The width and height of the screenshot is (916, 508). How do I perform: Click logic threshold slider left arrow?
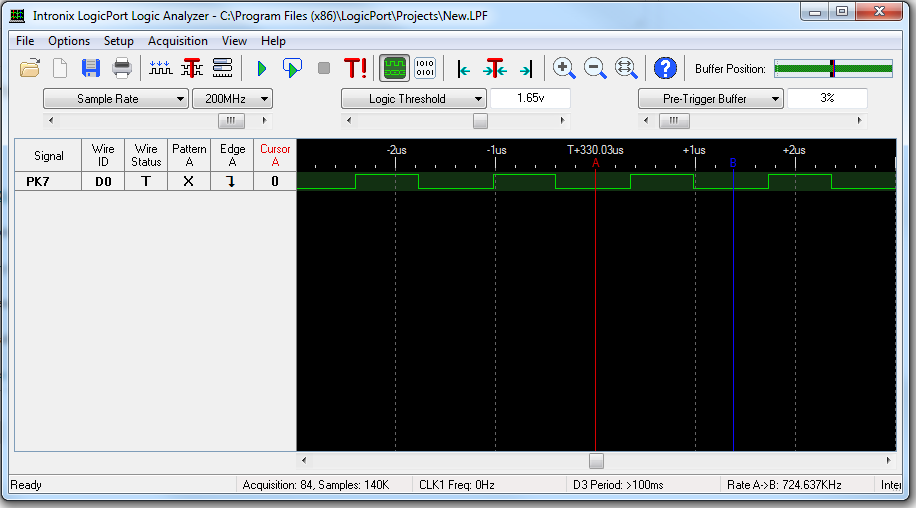point(349,120)
